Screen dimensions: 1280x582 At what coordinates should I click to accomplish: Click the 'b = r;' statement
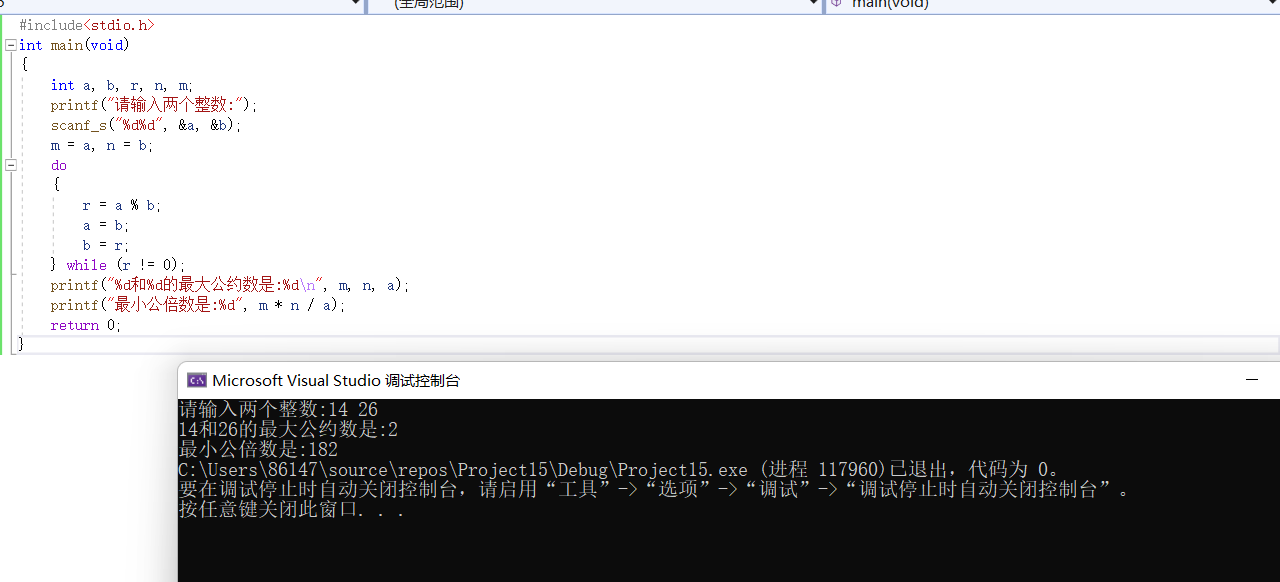(x=106, y=245)
